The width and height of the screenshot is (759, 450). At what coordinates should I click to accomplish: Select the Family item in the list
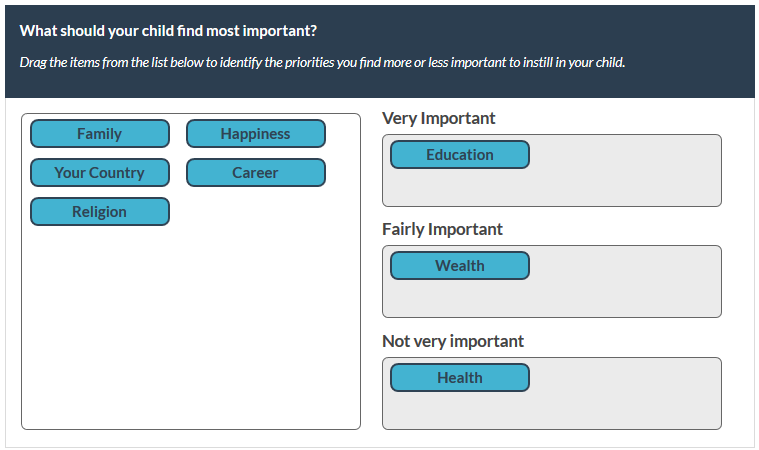(x=100, y=134)
